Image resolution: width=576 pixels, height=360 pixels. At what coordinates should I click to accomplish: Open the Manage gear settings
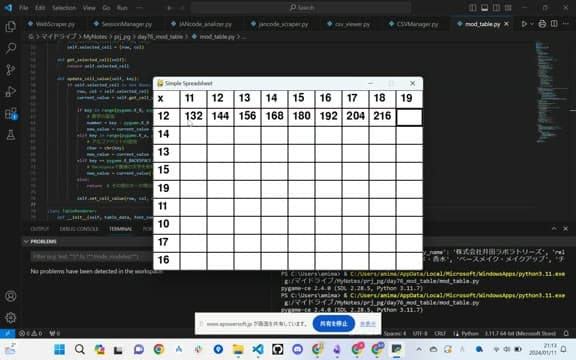tap(11, 317)
